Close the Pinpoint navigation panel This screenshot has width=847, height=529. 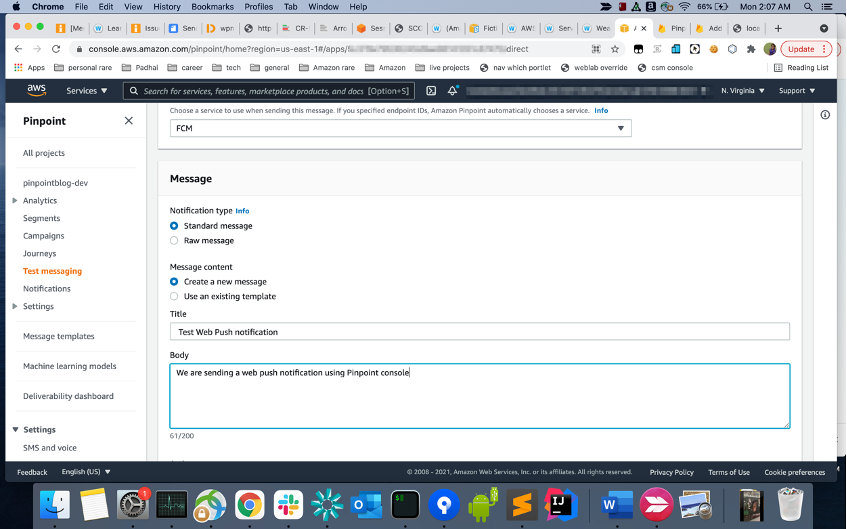(129, 120)
